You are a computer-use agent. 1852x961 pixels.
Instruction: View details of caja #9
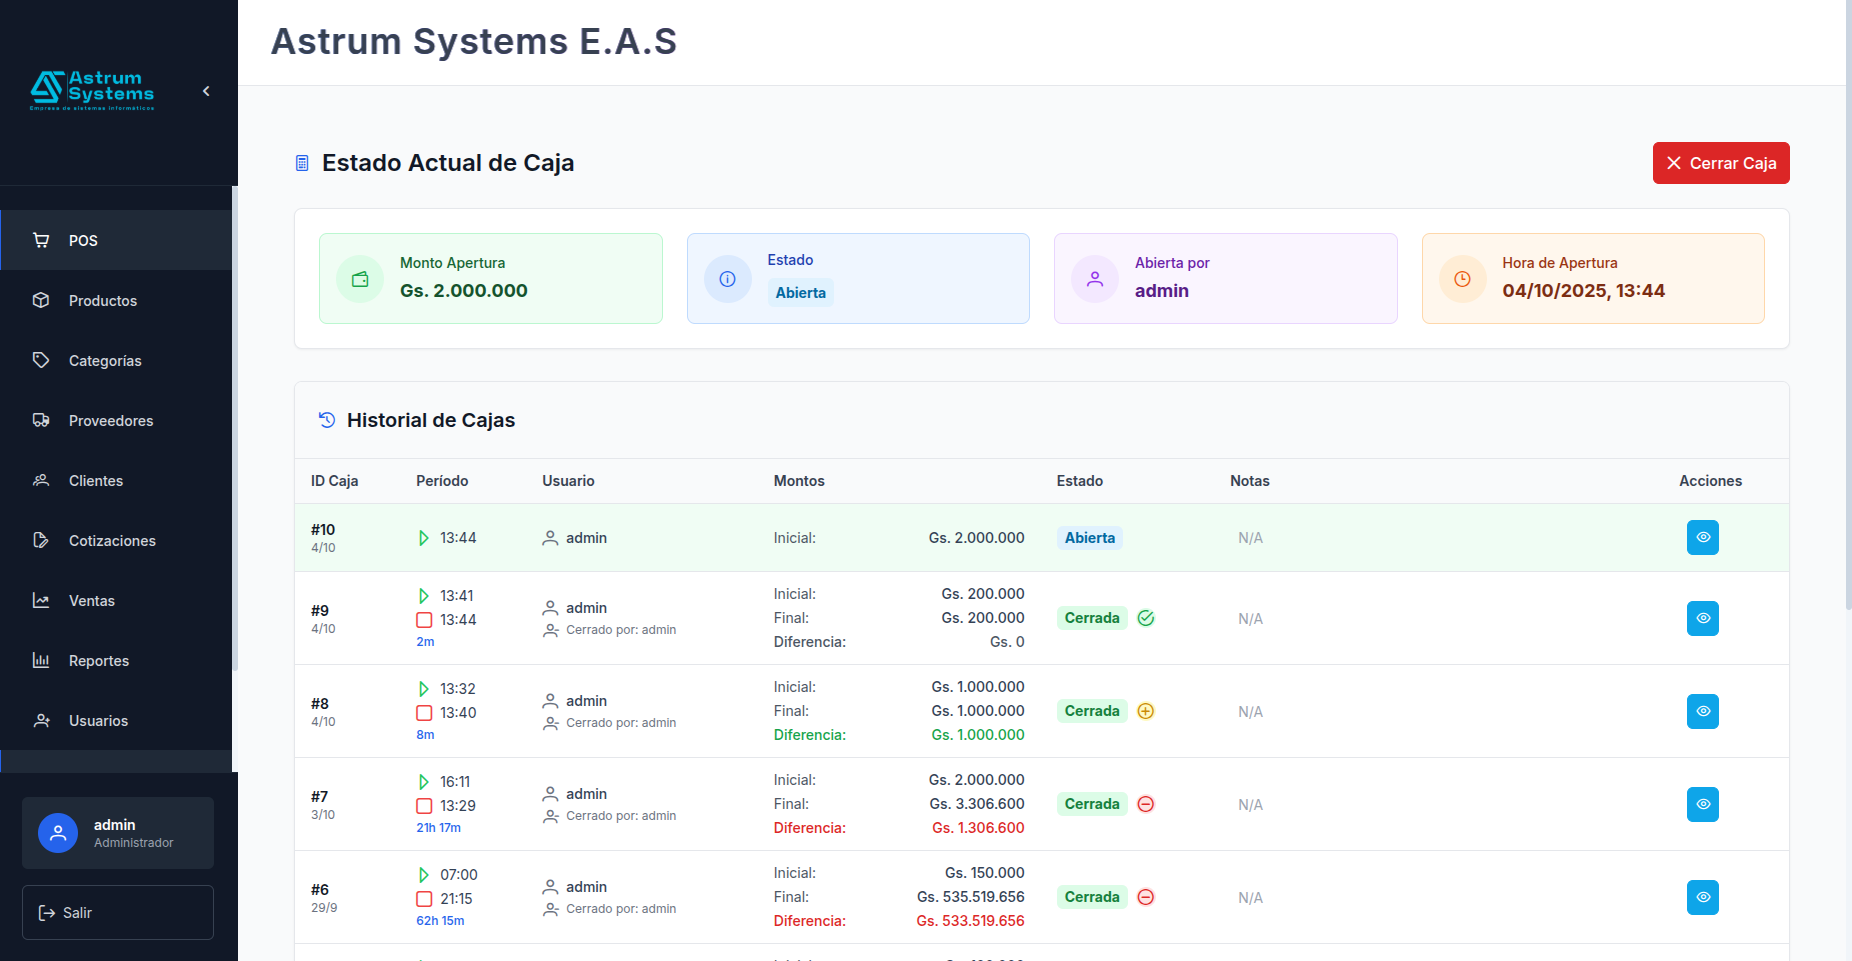point(1702,618)
